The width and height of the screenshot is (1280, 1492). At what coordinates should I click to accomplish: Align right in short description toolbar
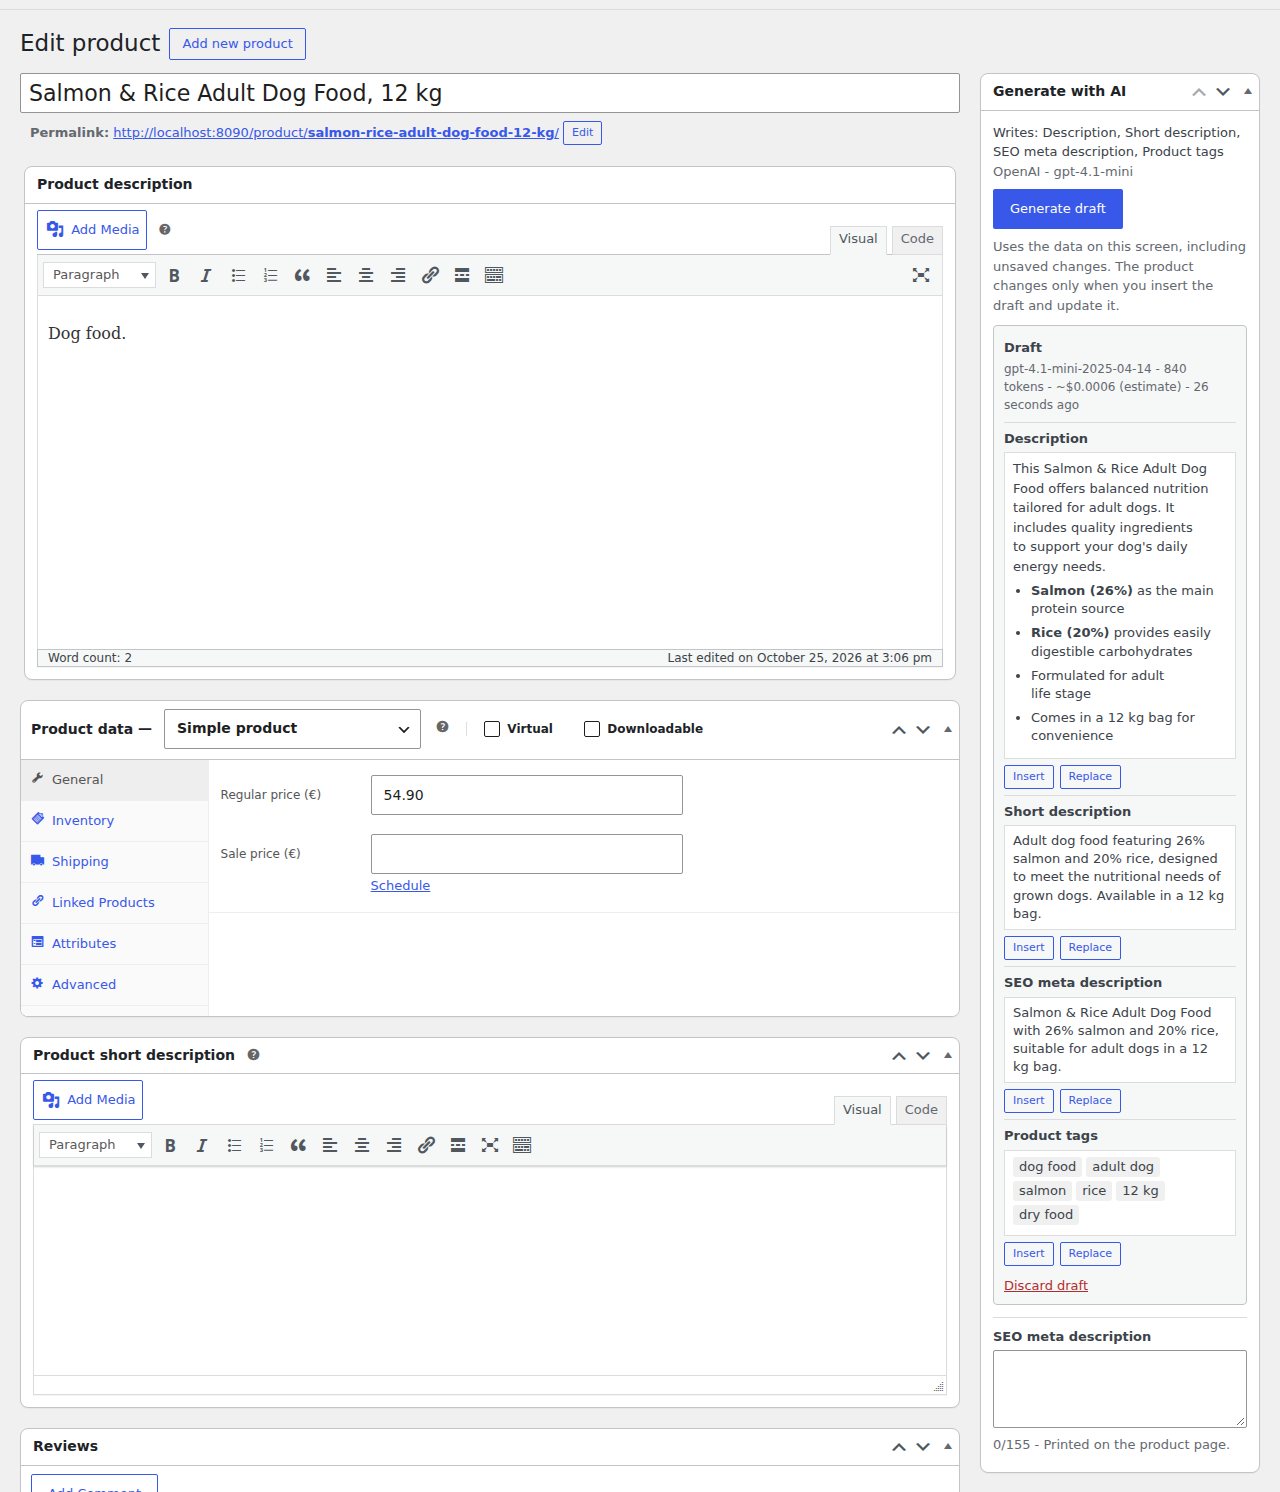click(x=394, y=1145)
